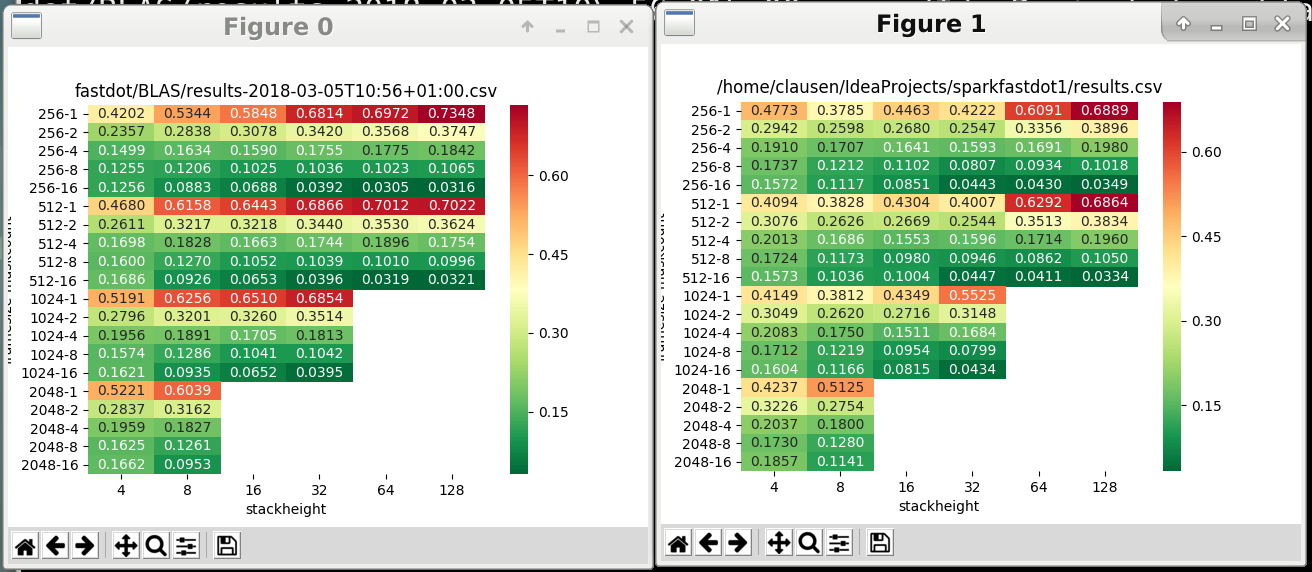Image resolution: width=1312 pixels, height=572 pixels.
Task: Select cell 0.5125 in Figure 1 heatmap
Action: (x=840, y=388)
